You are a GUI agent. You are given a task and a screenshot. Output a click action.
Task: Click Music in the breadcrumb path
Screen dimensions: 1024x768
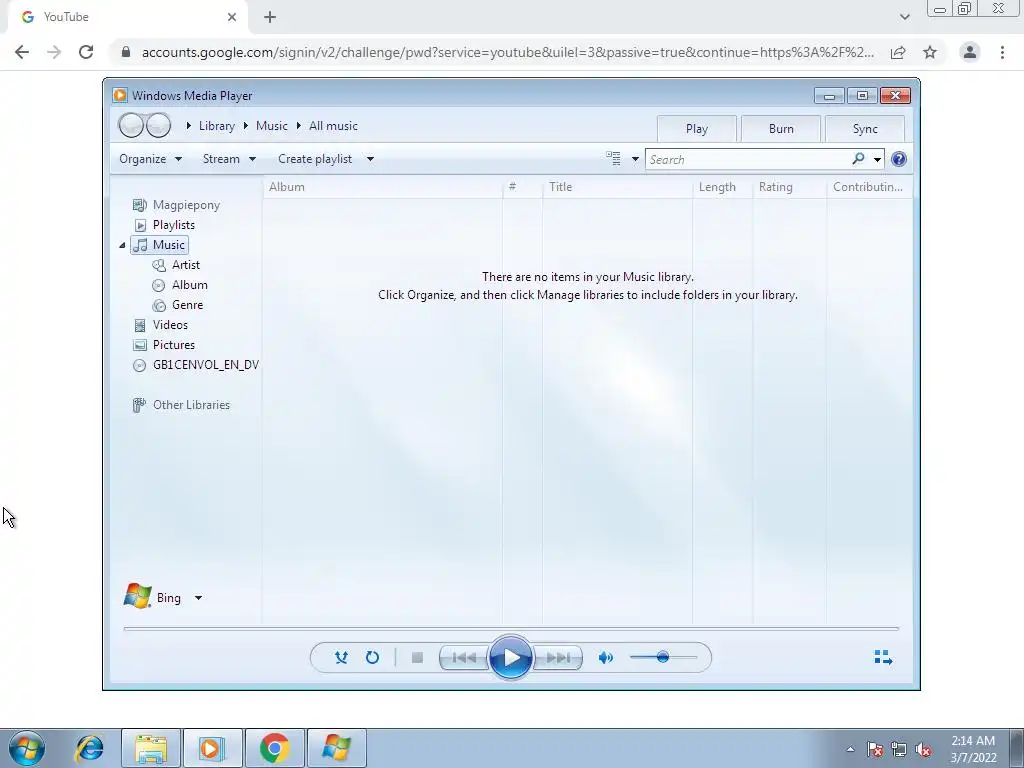[272, 126]
